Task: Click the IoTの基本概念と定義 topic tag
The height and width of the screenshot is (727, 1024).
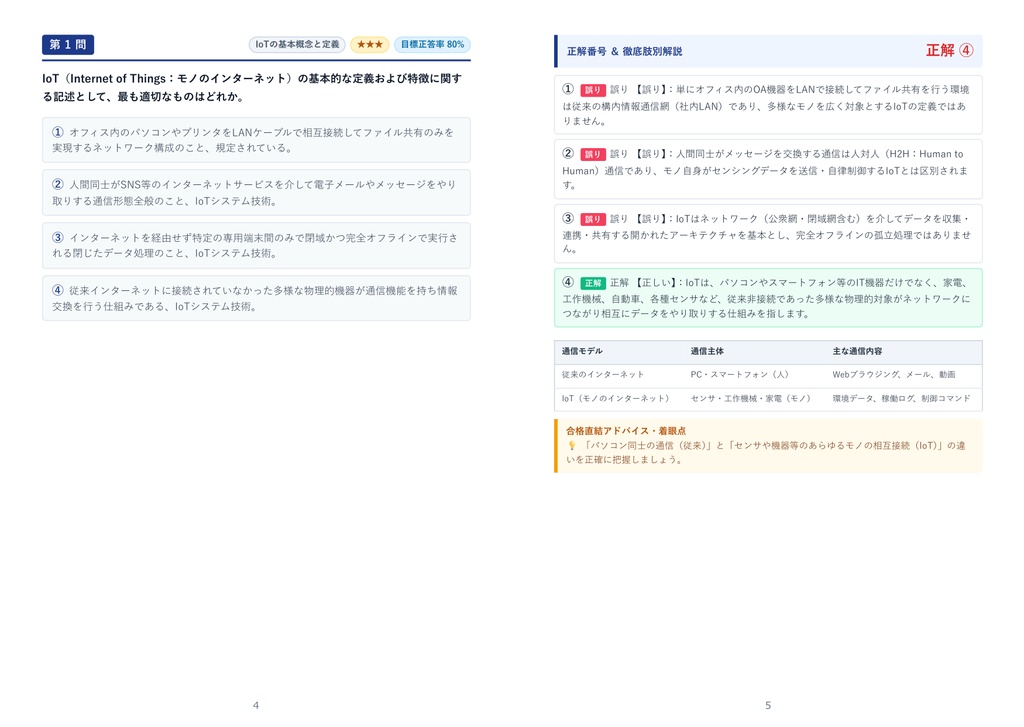Action: coord(297,44)
